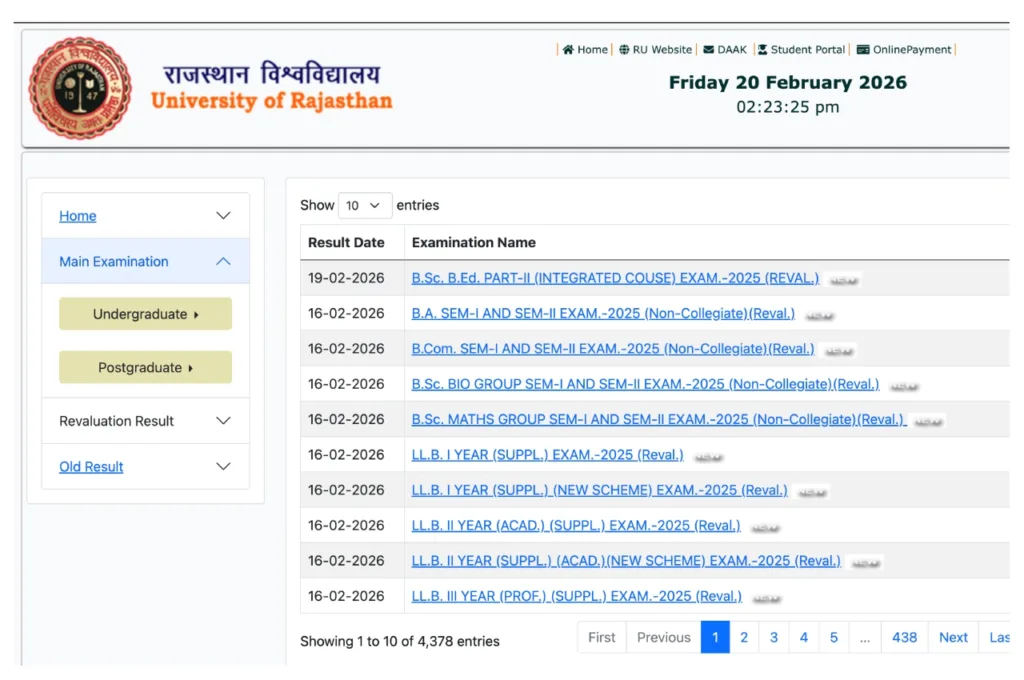Click the Undergraduate button
The image size is (1024, 680).
click(x=145, y=313)
